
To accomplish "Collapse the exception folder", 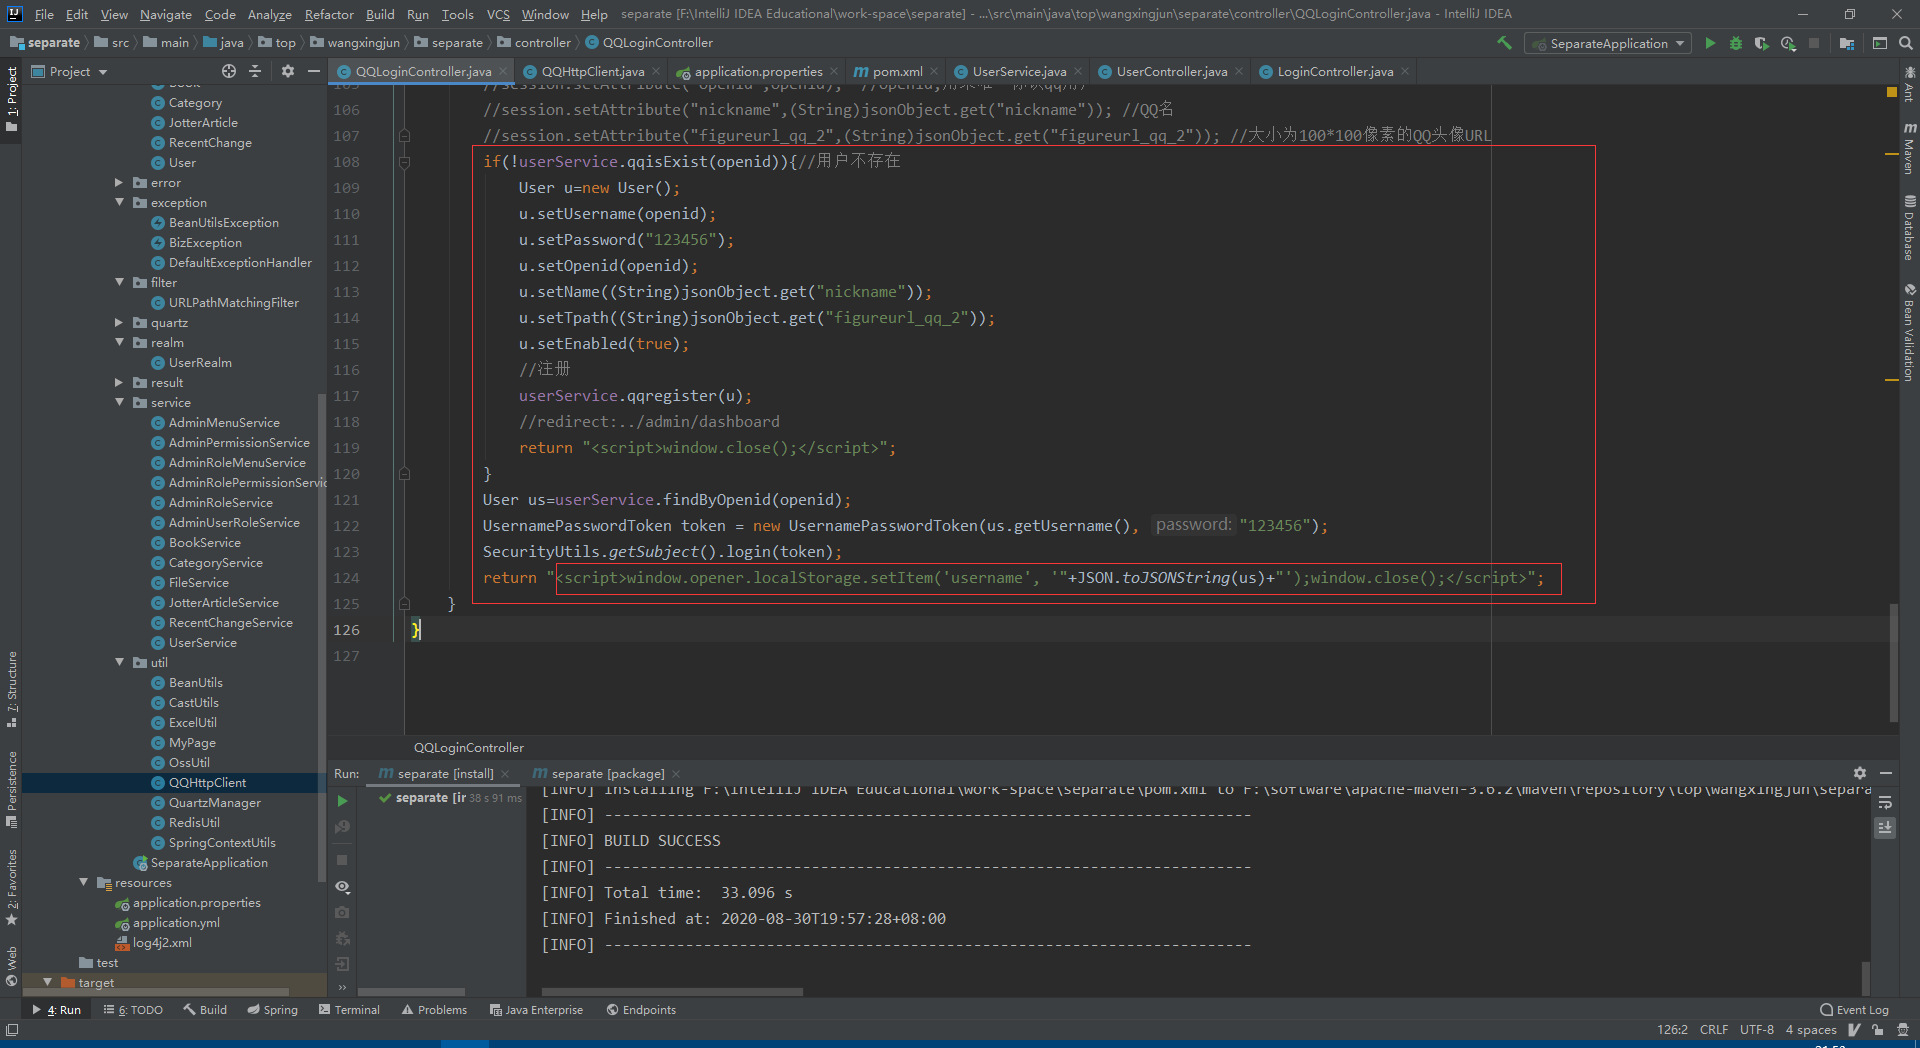I will [x=120, y=203].
